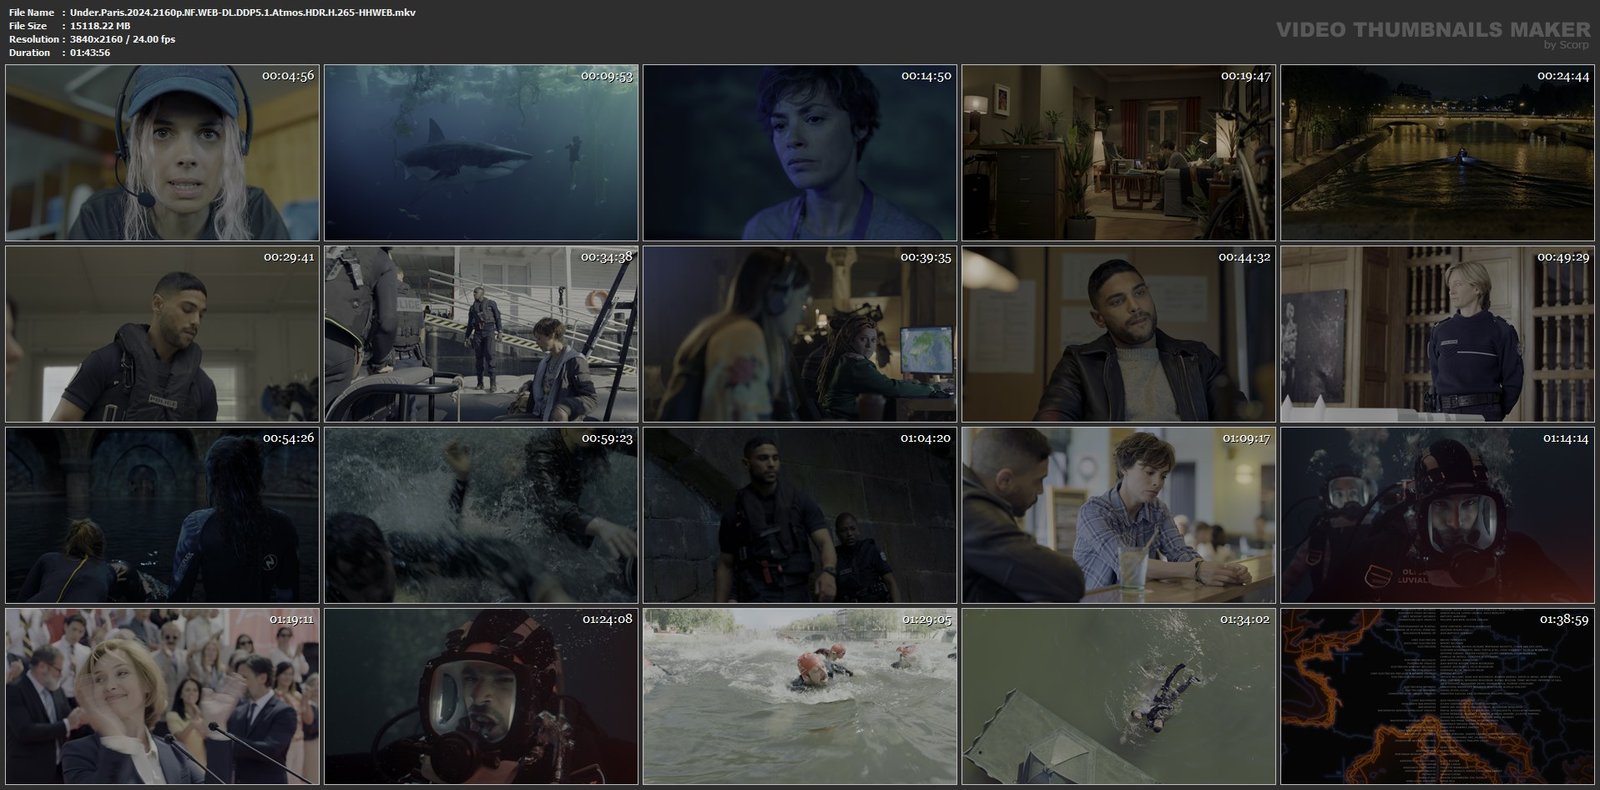Click the diving masks thumbnail 01:14:14
Screen dimensions: 1600x790
tap(1438, 515)
